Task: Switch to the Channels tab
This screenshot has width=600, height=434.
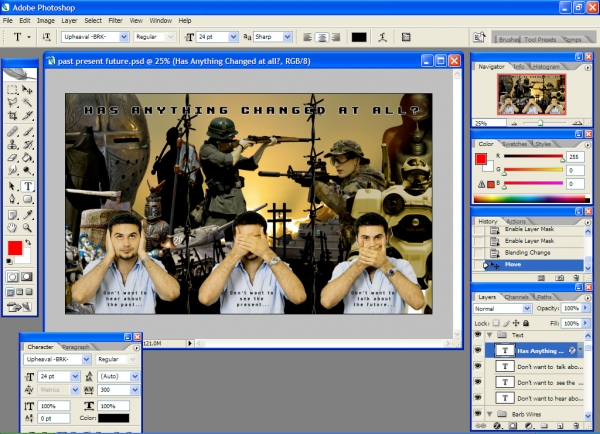Action: click(x=516, y=297)
